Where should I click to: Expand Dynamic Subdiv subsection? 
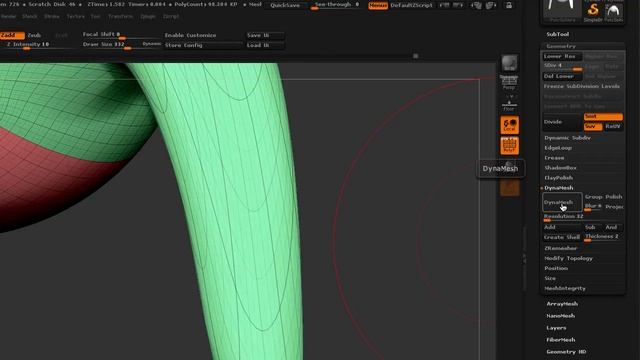coord(567,138)
